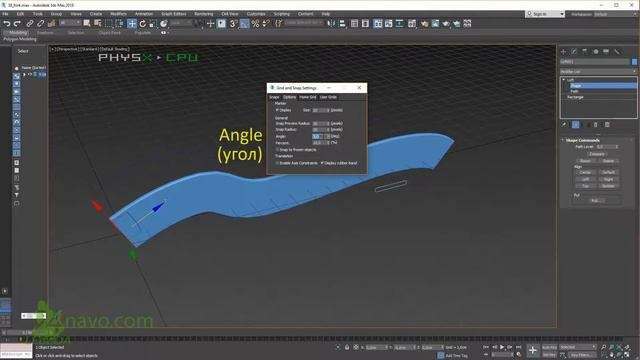This screenshot has width=640, height=360.
Task: Activate the Select and Place tool
Action: click(164, 24)
